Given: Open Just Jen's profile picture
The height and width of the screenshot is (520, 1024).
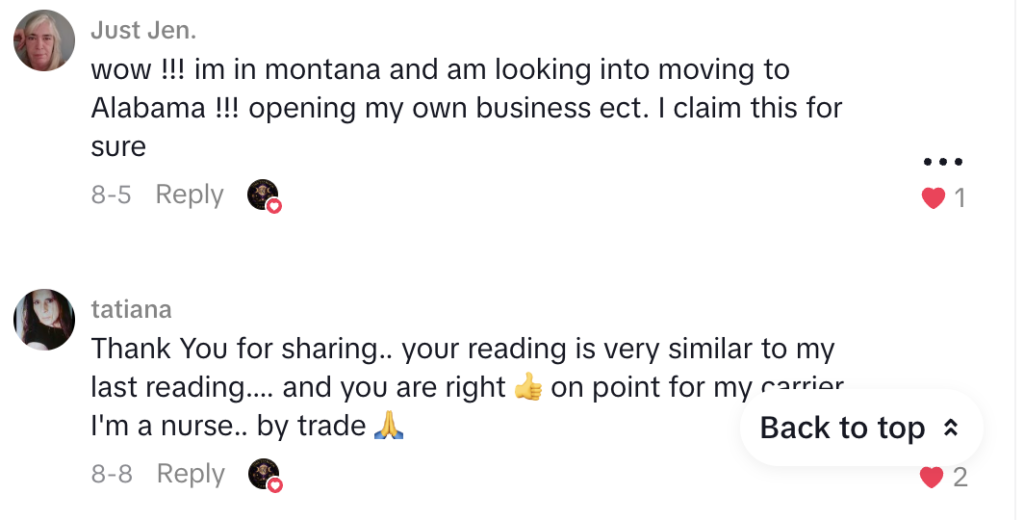Looking at the screenshot, I should 44,41.
